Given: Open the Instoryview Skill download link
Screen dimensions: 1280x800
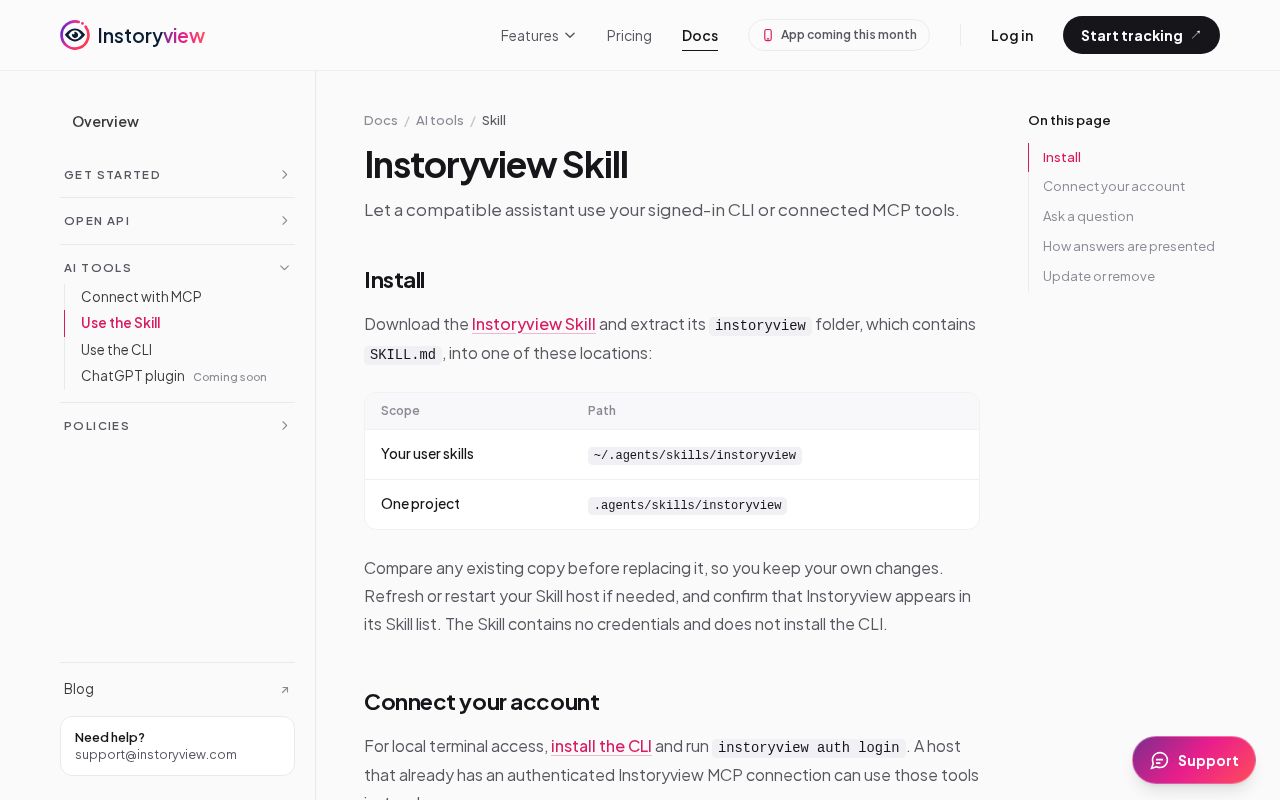Looking at the screenshot, I should point(534,324).
